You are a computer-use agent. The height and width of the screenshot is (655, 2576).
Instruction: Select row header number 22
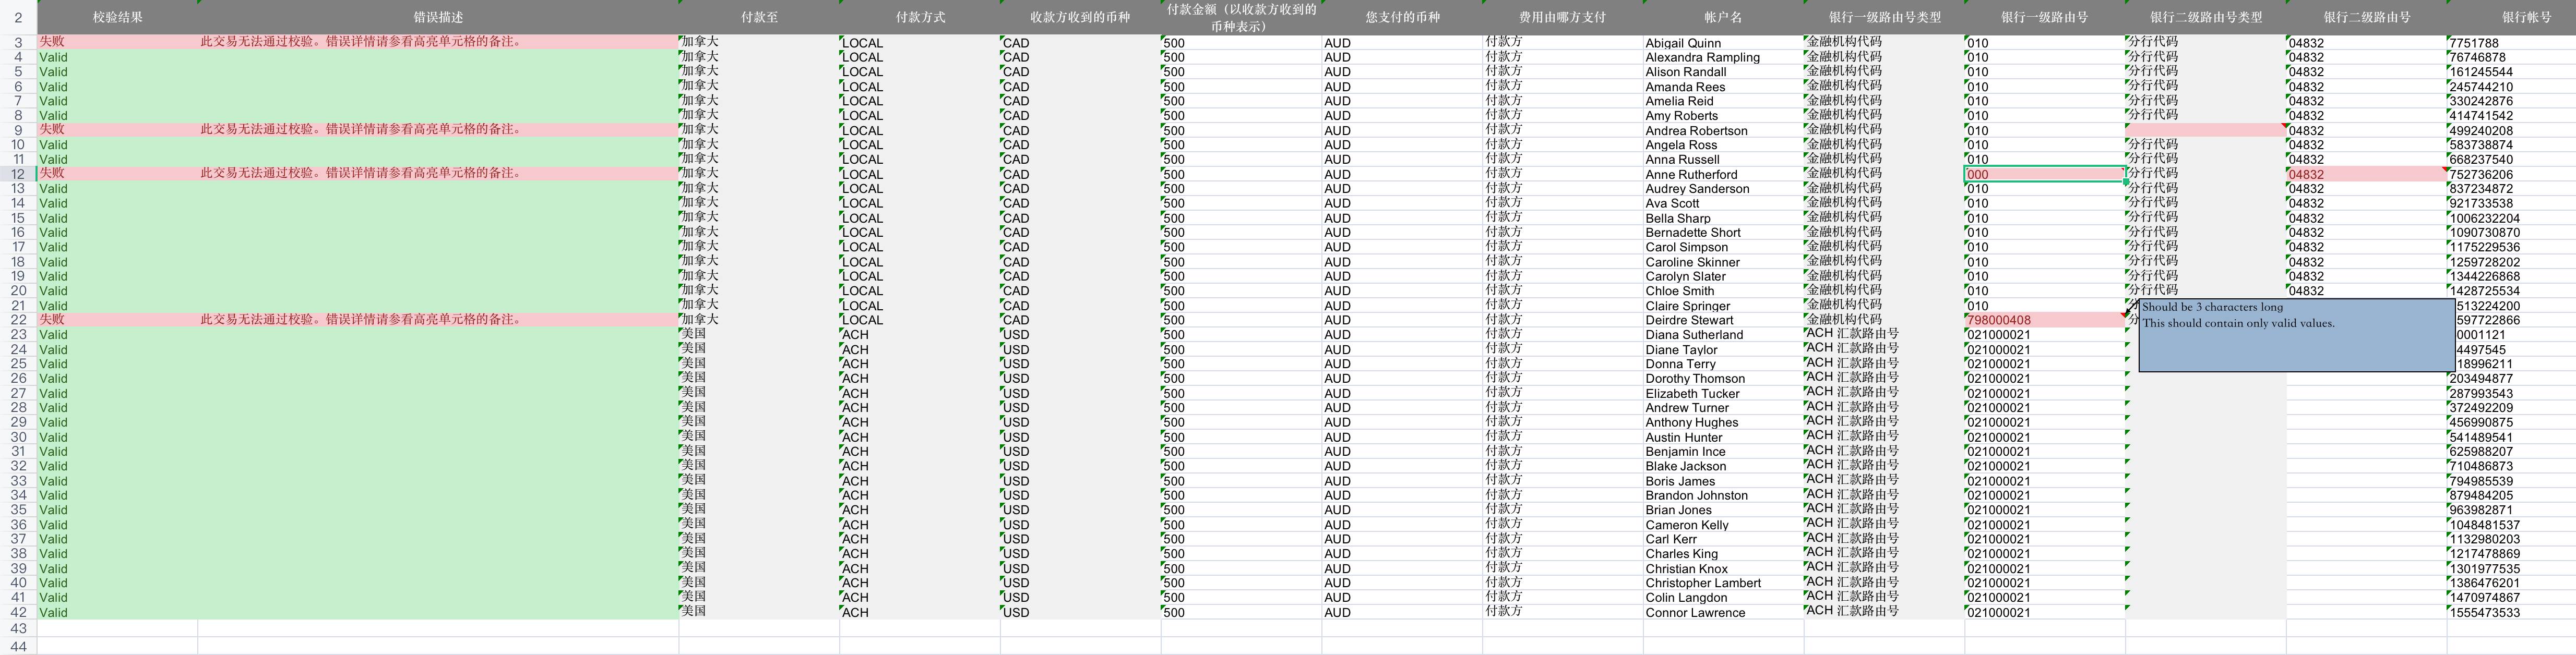18,320
